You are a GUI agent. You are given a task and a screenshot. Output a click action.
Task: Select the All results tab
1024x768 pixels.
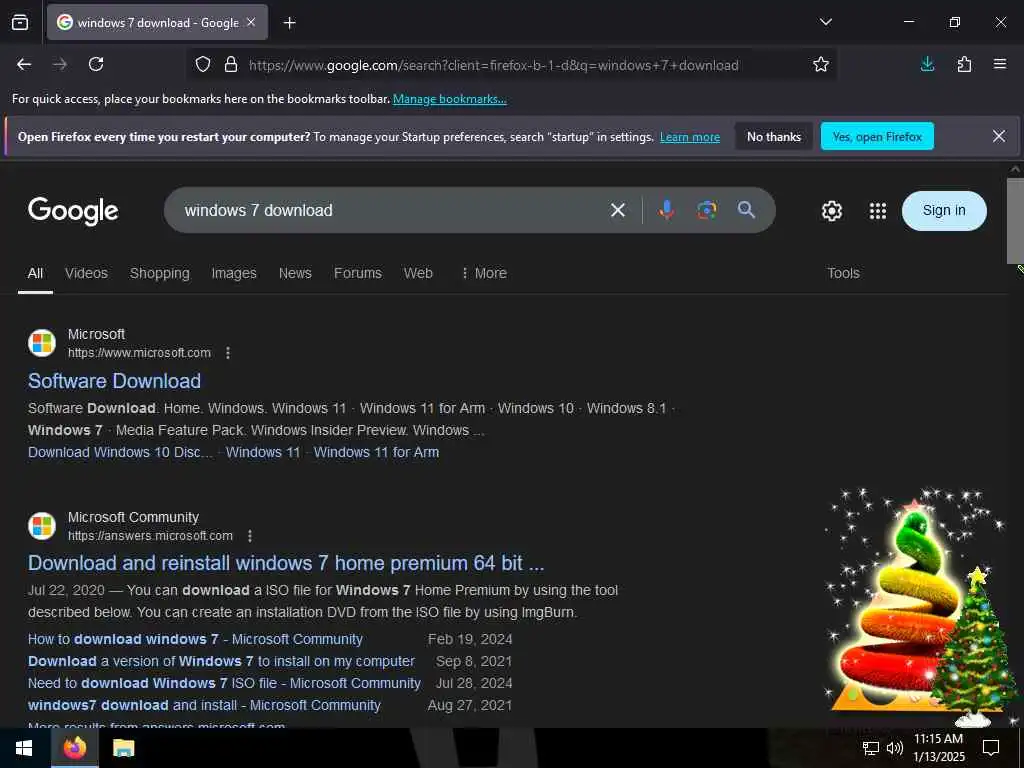tap(35, 274)
